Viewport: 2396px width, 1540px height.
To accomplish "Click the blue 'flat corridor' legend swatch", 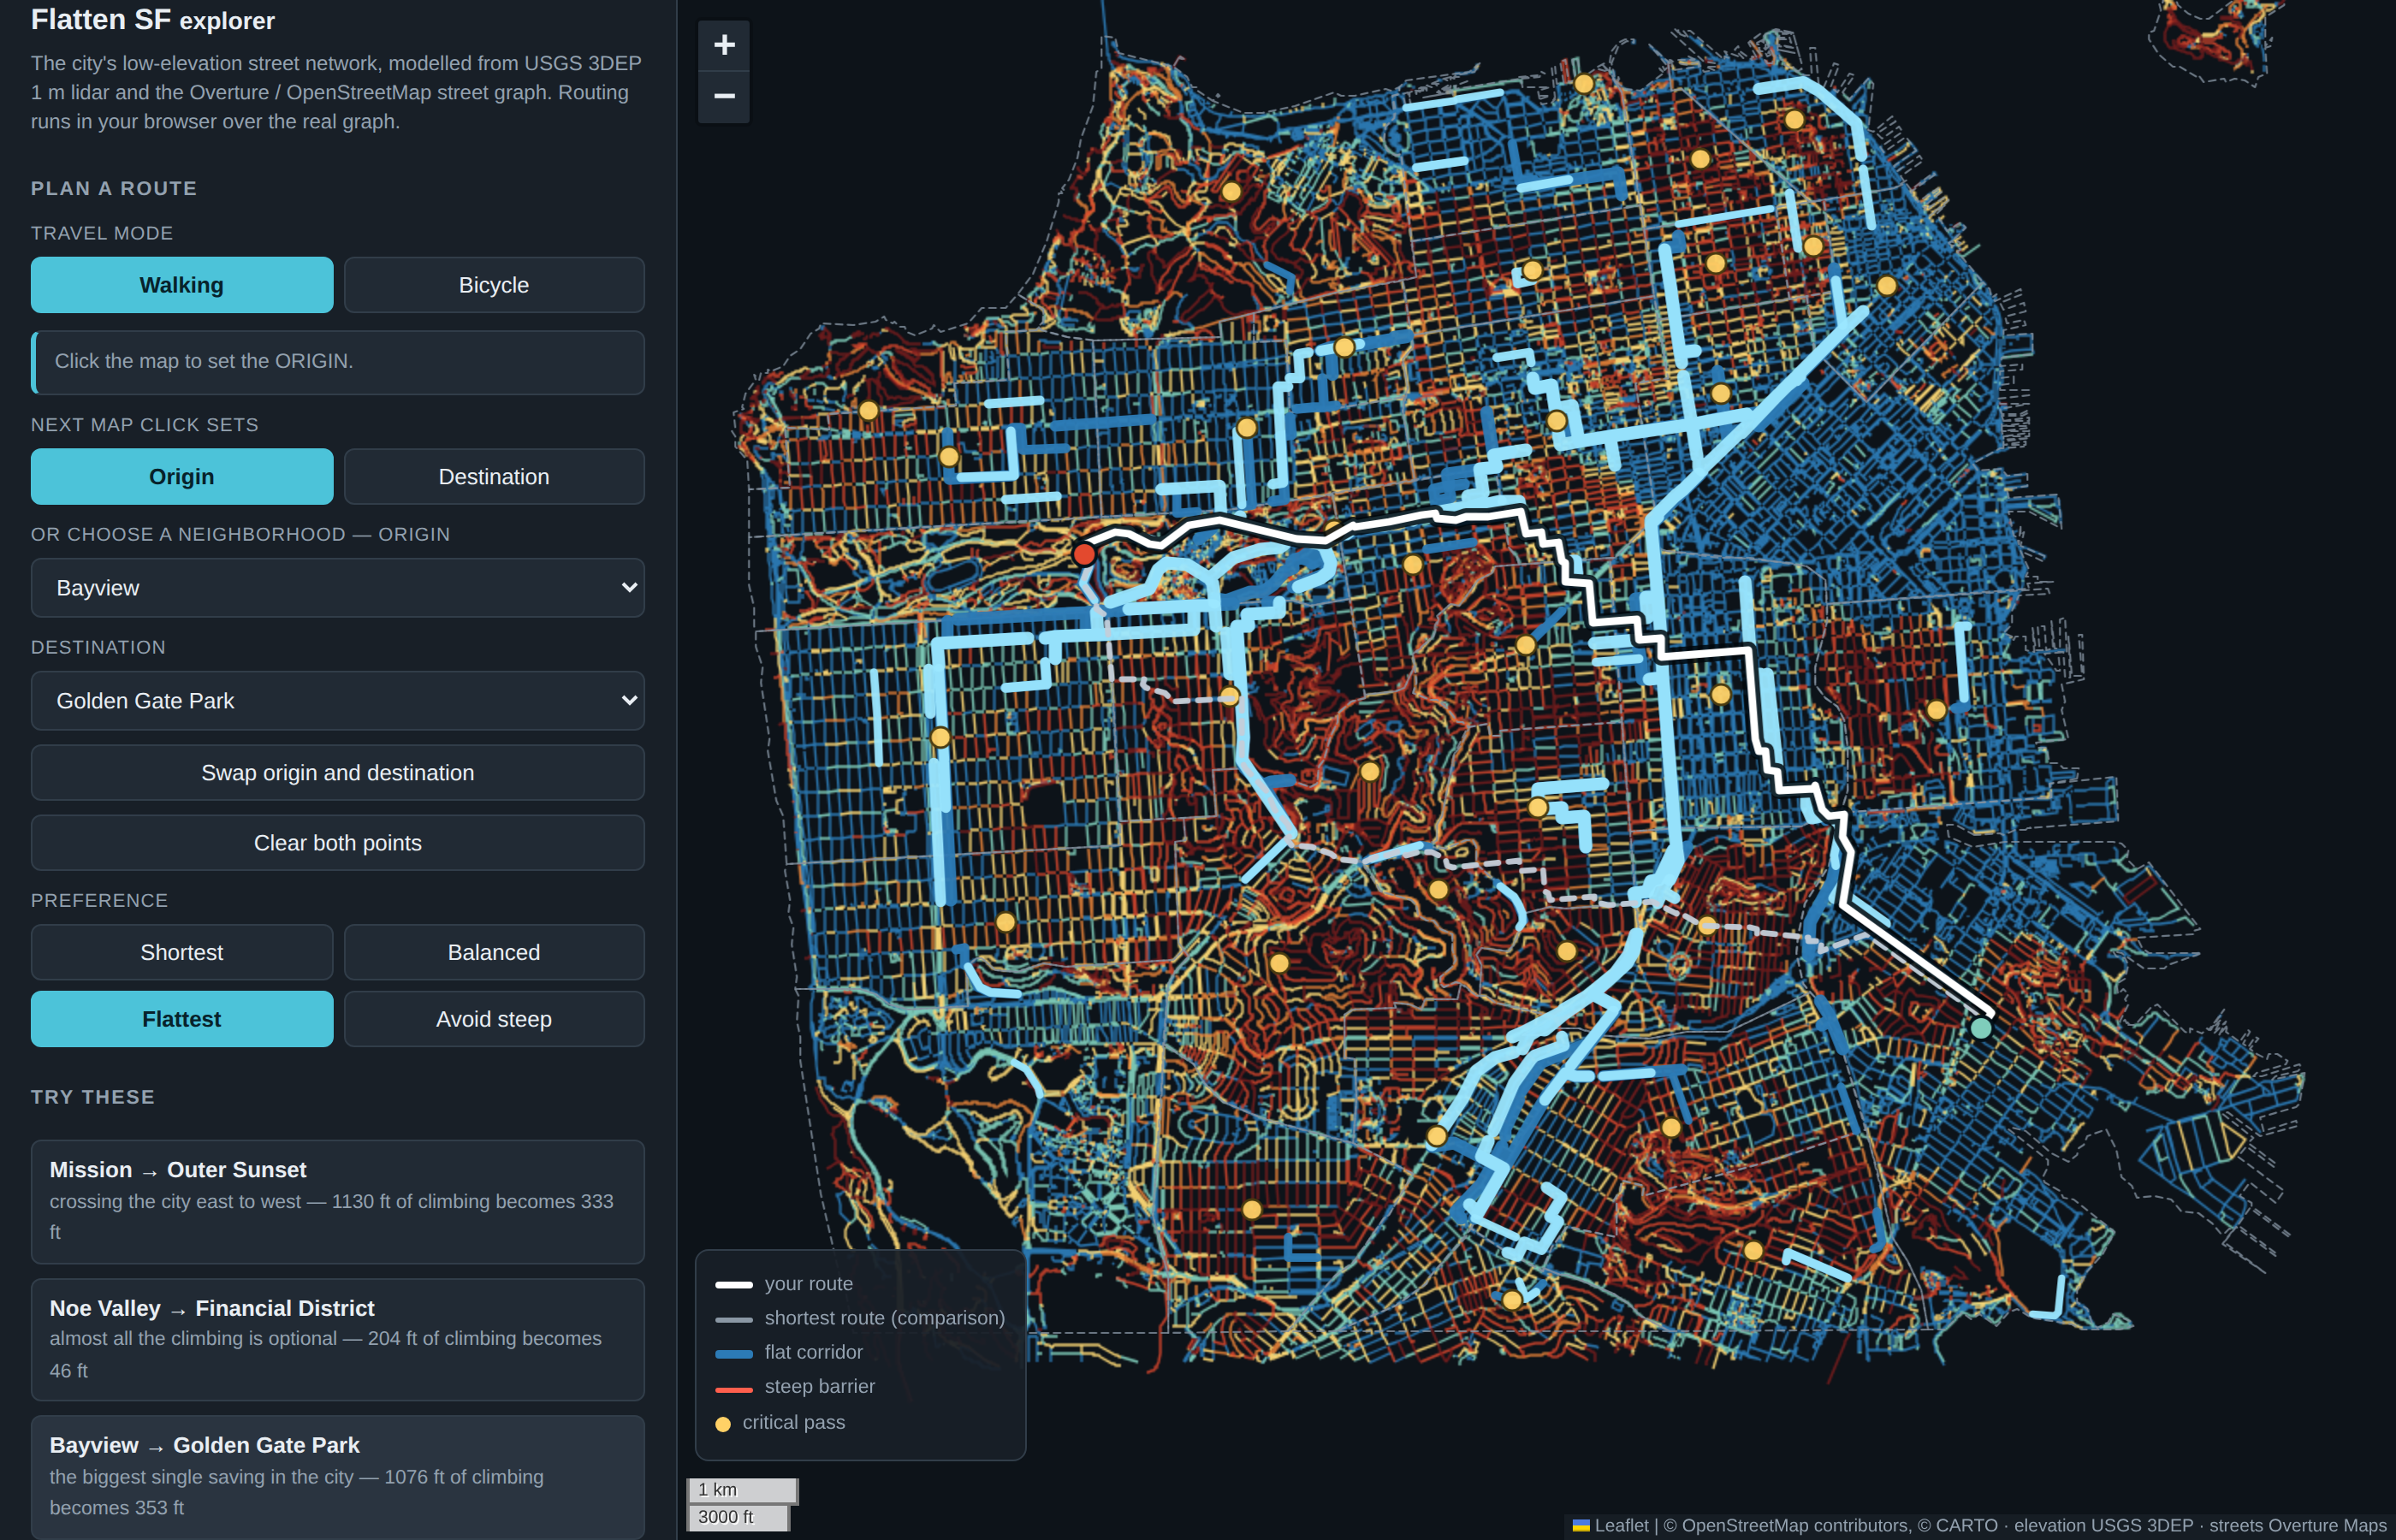I will click(734, 1354).
